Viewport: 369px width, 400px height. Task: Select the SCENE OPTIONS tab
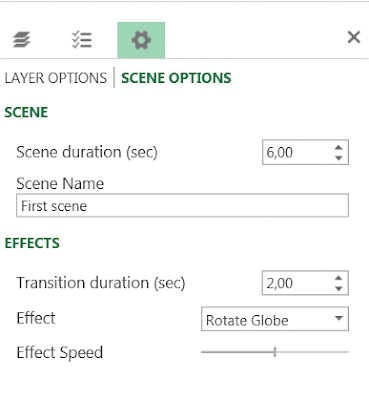[176, 78]
